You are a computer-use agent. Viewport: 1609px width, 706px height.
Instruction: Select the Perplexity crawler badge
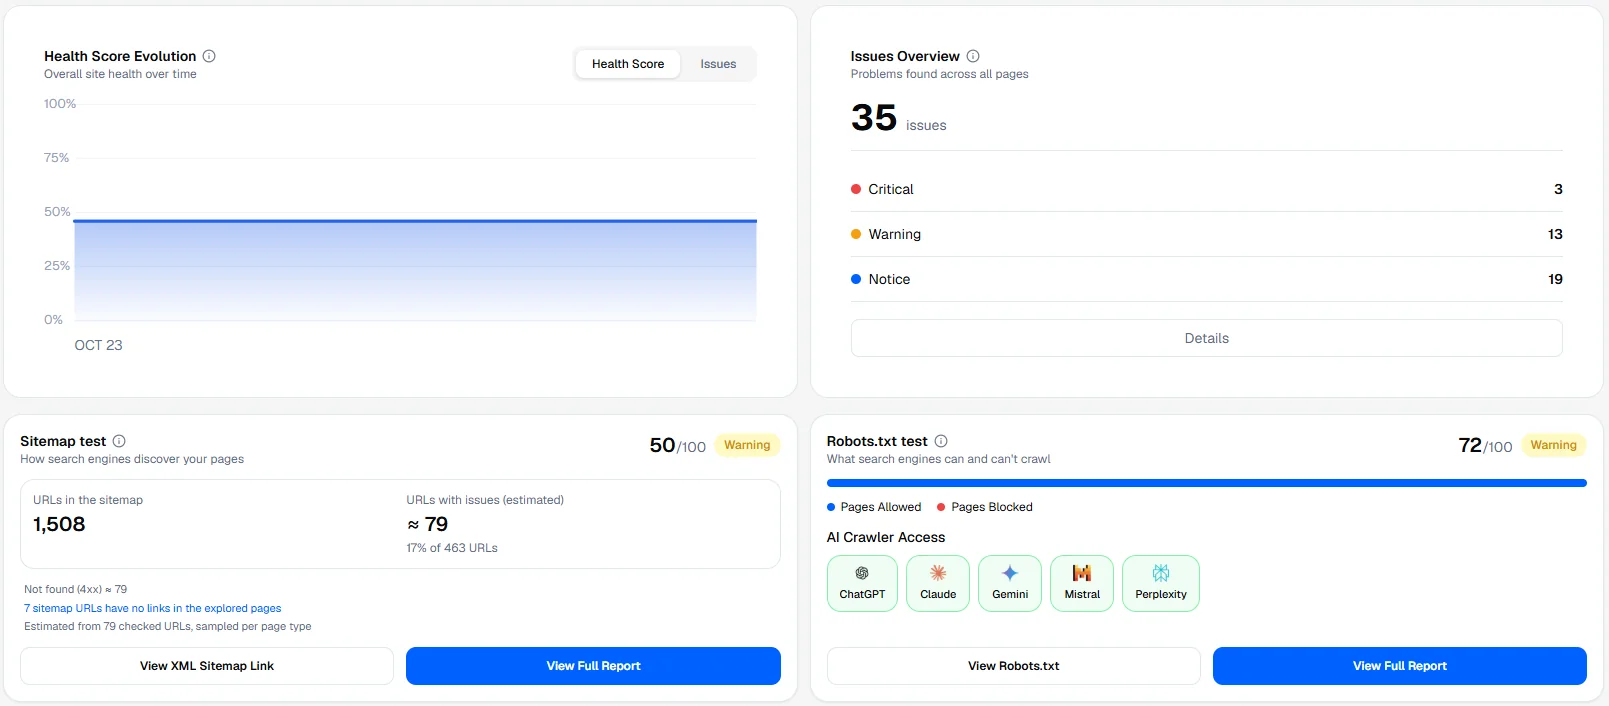pyautogui.click(x=1161, y=583)
